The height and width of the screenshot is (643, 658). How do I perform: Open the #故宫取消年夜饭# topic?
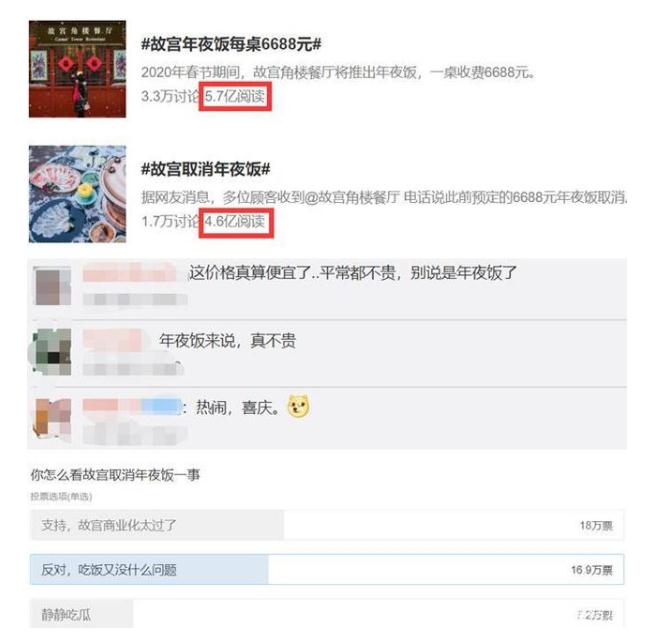206,169
